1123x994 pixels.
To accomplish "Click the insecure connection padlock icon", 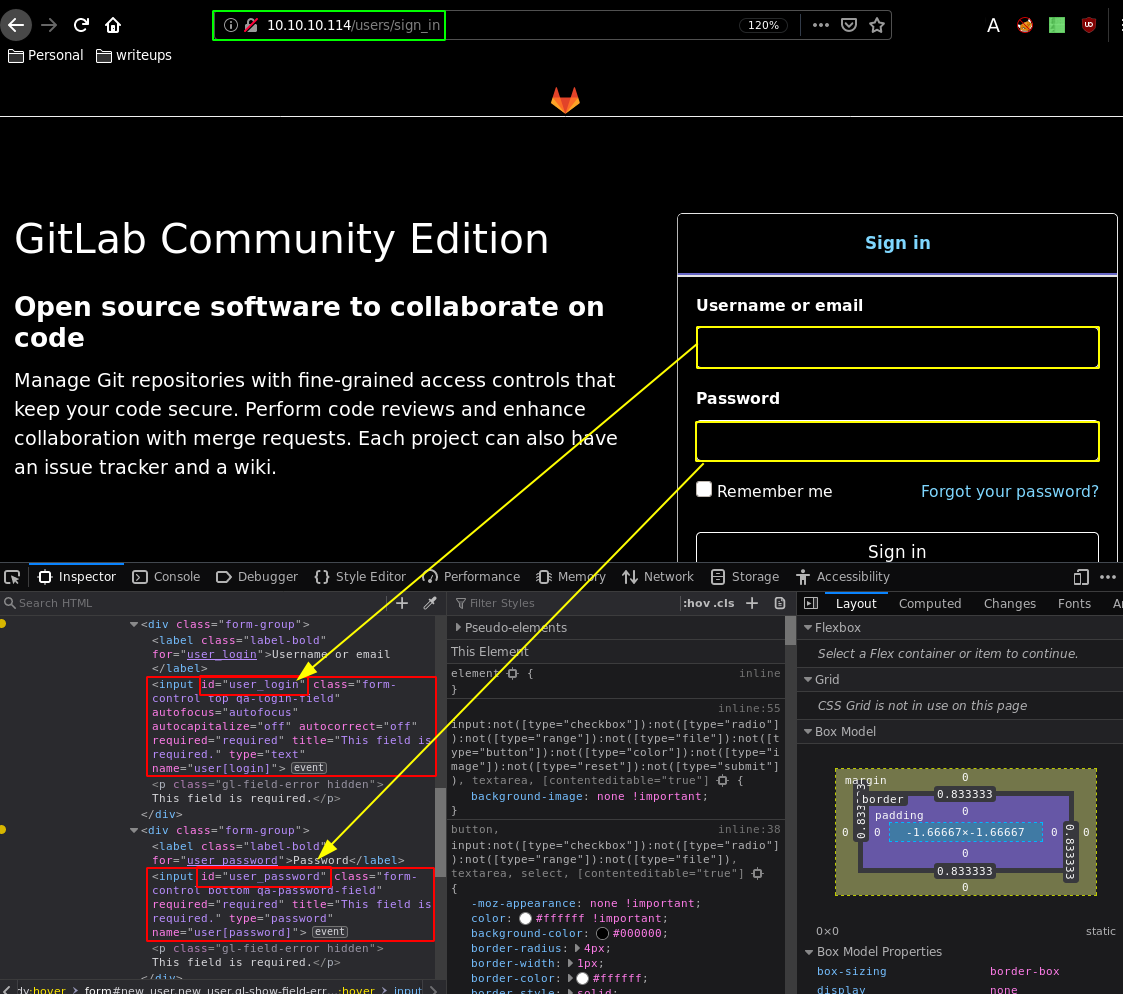I will click(251, 25).
